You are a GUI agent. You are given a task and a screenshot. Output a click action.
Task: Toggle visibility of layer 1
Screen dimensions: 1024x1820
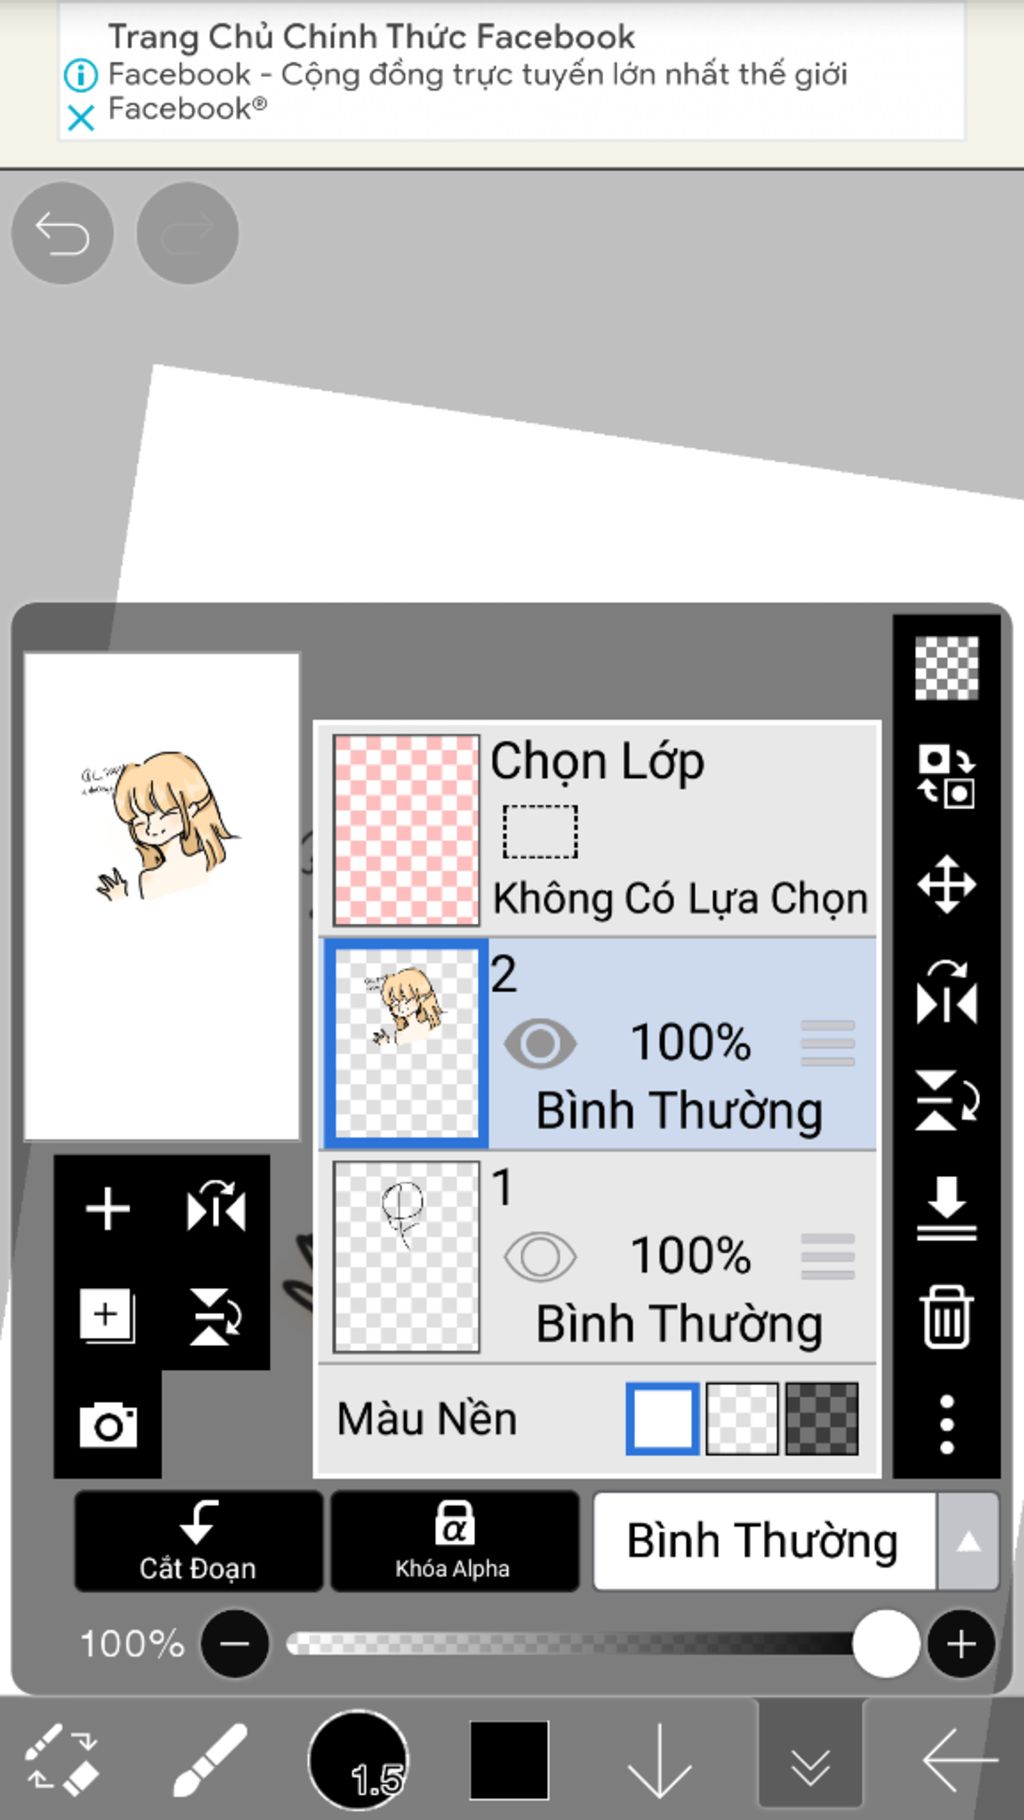[x=540, y=1257]
